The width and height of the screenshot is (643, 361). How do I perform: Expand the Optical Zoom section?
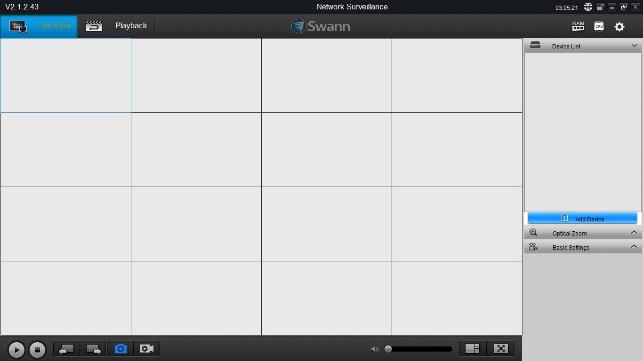pyautogui.click(x=583, y=233)
